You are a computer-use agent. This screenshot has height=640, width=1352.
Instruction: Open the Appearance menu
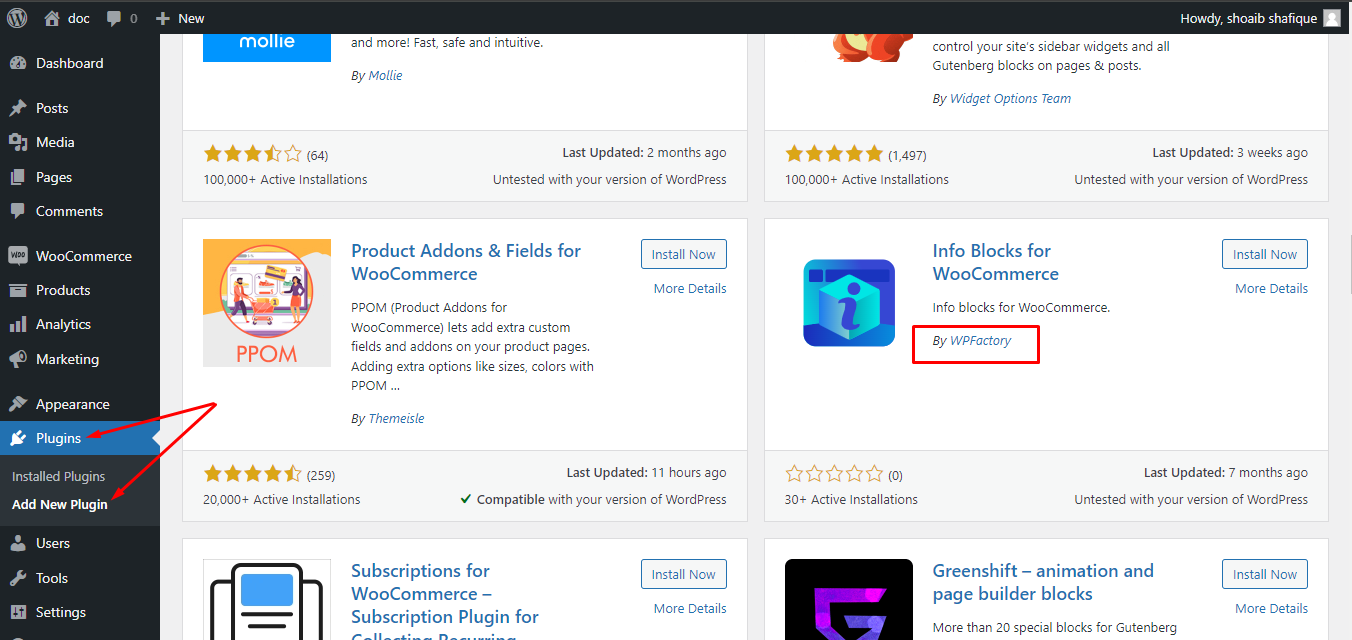(x=80, y=404)
